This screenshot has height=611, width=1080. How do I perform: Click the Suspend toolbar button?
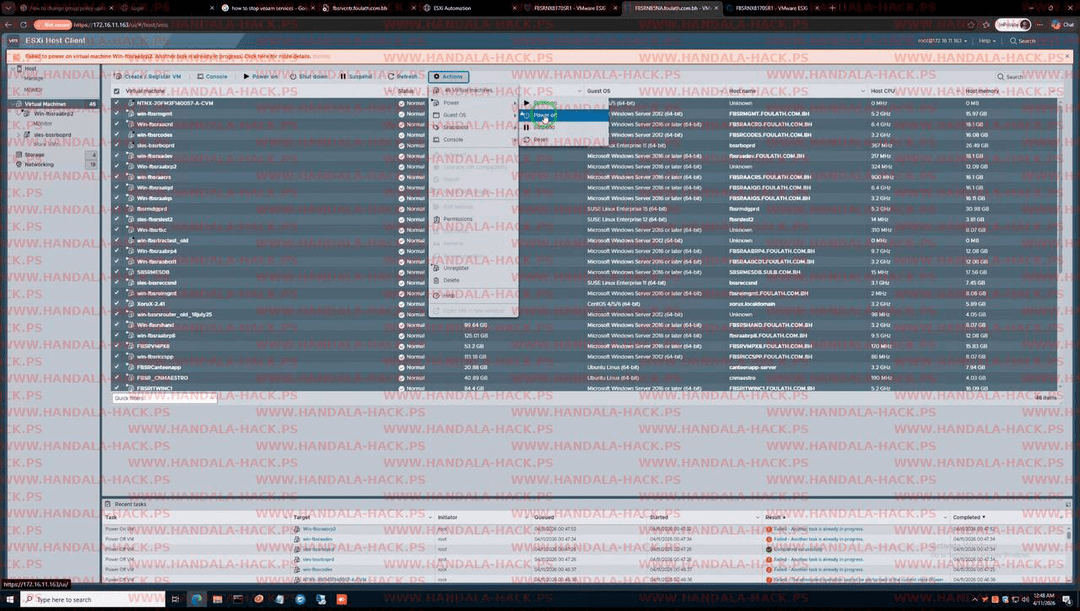coord(355,76)
